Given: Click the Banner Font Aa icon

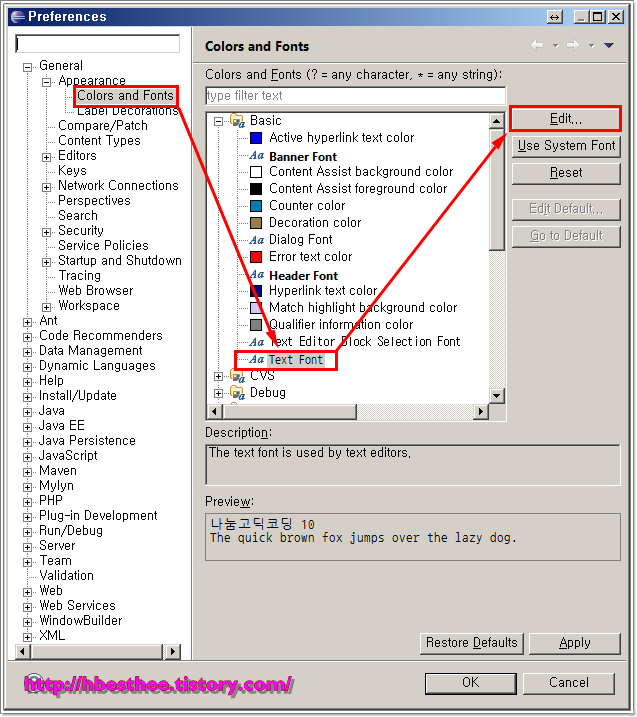Looking at the screenshot, I should tap(257, 155).
